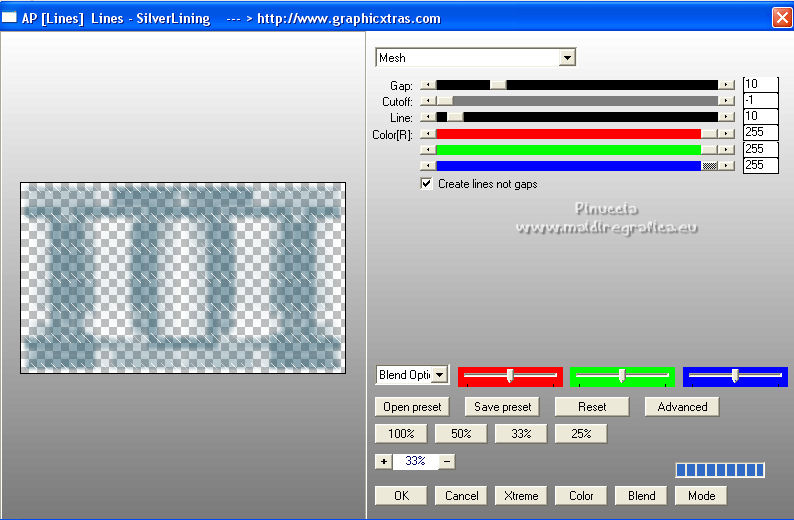Click the blue color slider thumb

point(709,166)
